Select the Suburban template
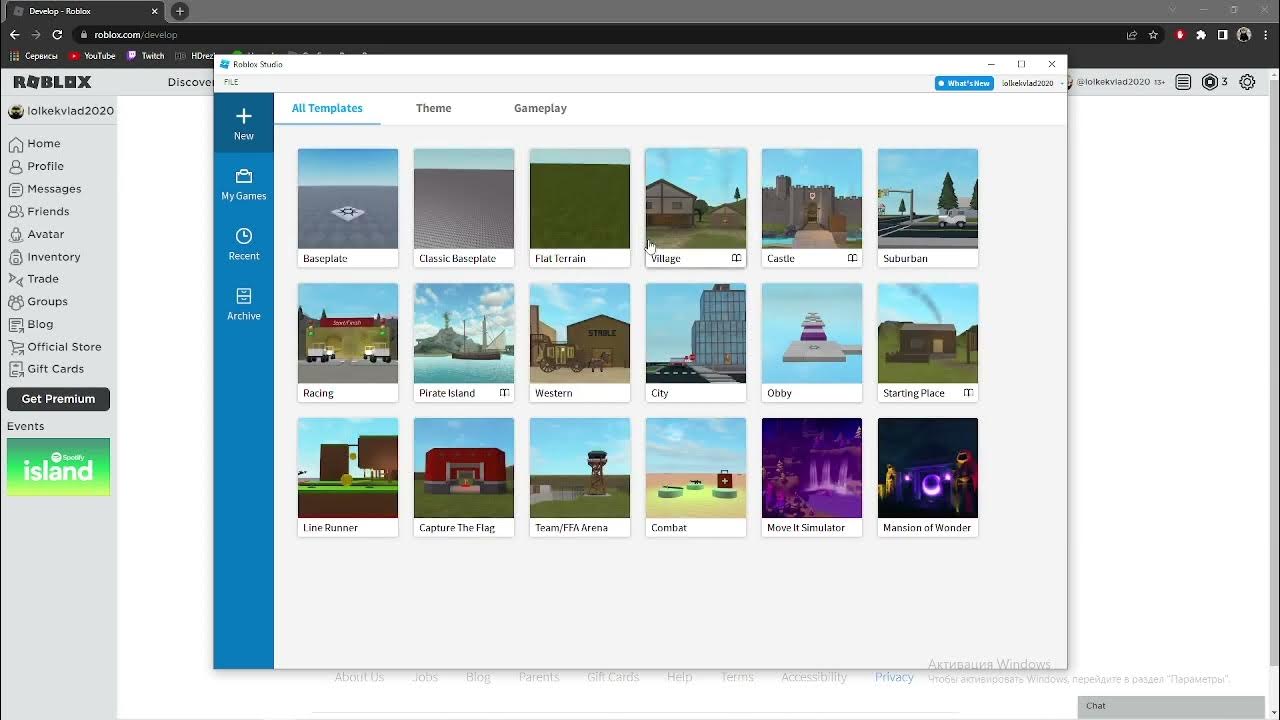Viewport: 1280px width, 720px height. tap(928, 208)
